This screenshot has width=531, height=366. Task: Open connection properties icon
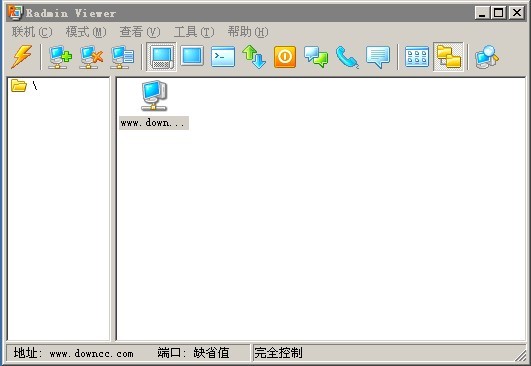pos(122,57)
